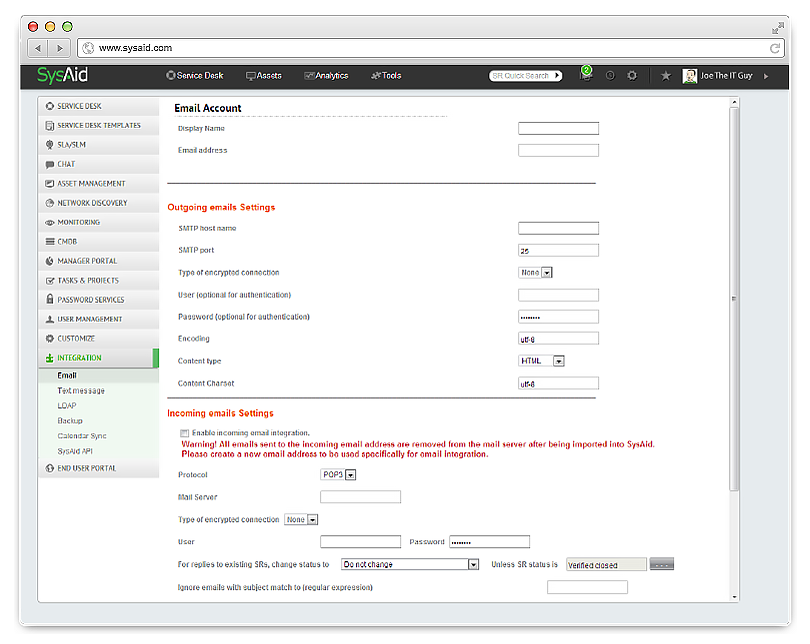Open the Content type HTML dropdown

point(541,360)
